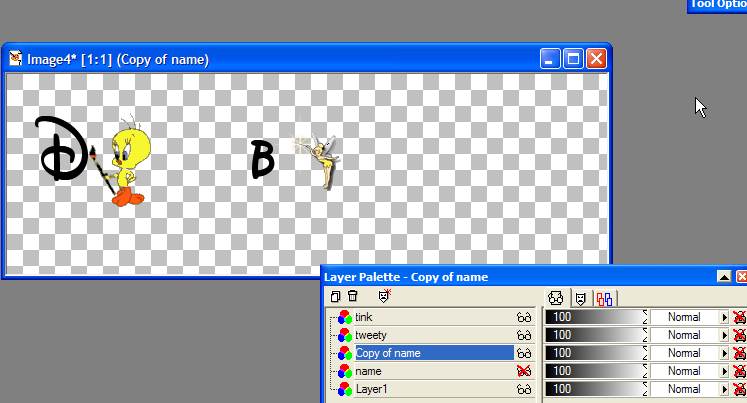
Task: Hide the tweety layer via the glasses icon
Action: pyautogui.click(x=524, y=335)
